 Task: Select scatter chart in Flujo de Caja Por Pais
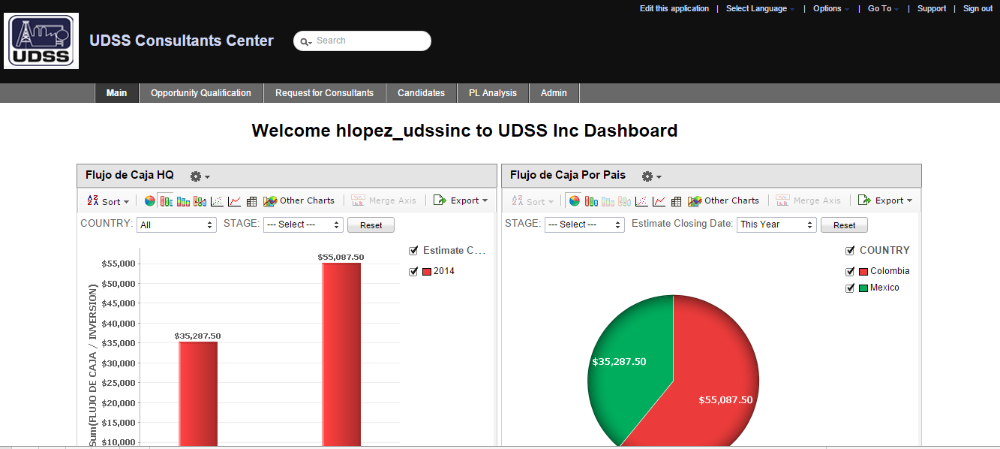(x=642, y=201)
